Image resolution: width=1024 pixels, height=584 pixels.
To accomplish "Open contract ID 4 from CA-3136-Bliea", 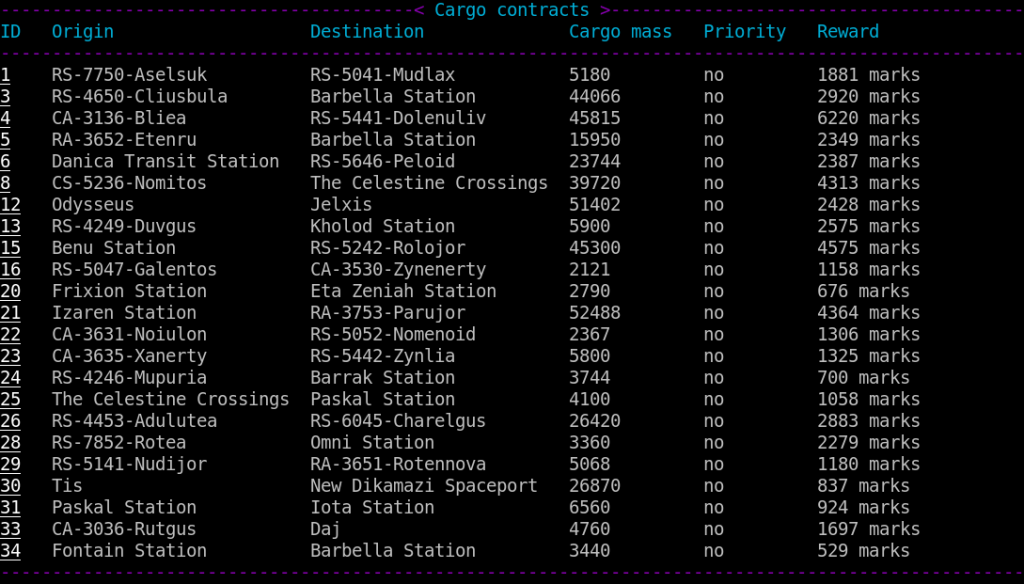I will click(5, 118).
